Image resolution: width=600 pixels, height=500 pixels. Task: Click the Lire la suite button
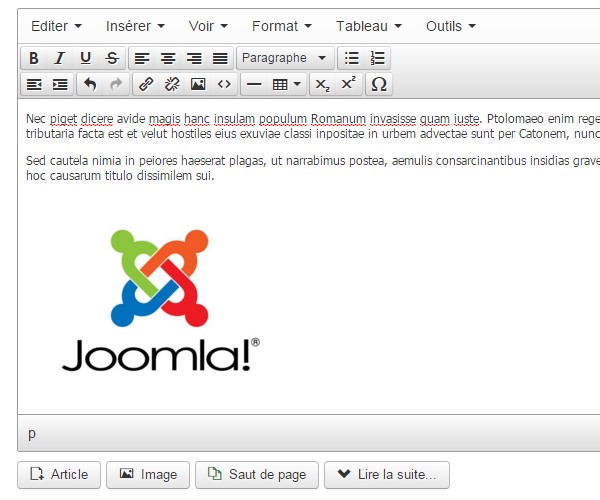387,475
